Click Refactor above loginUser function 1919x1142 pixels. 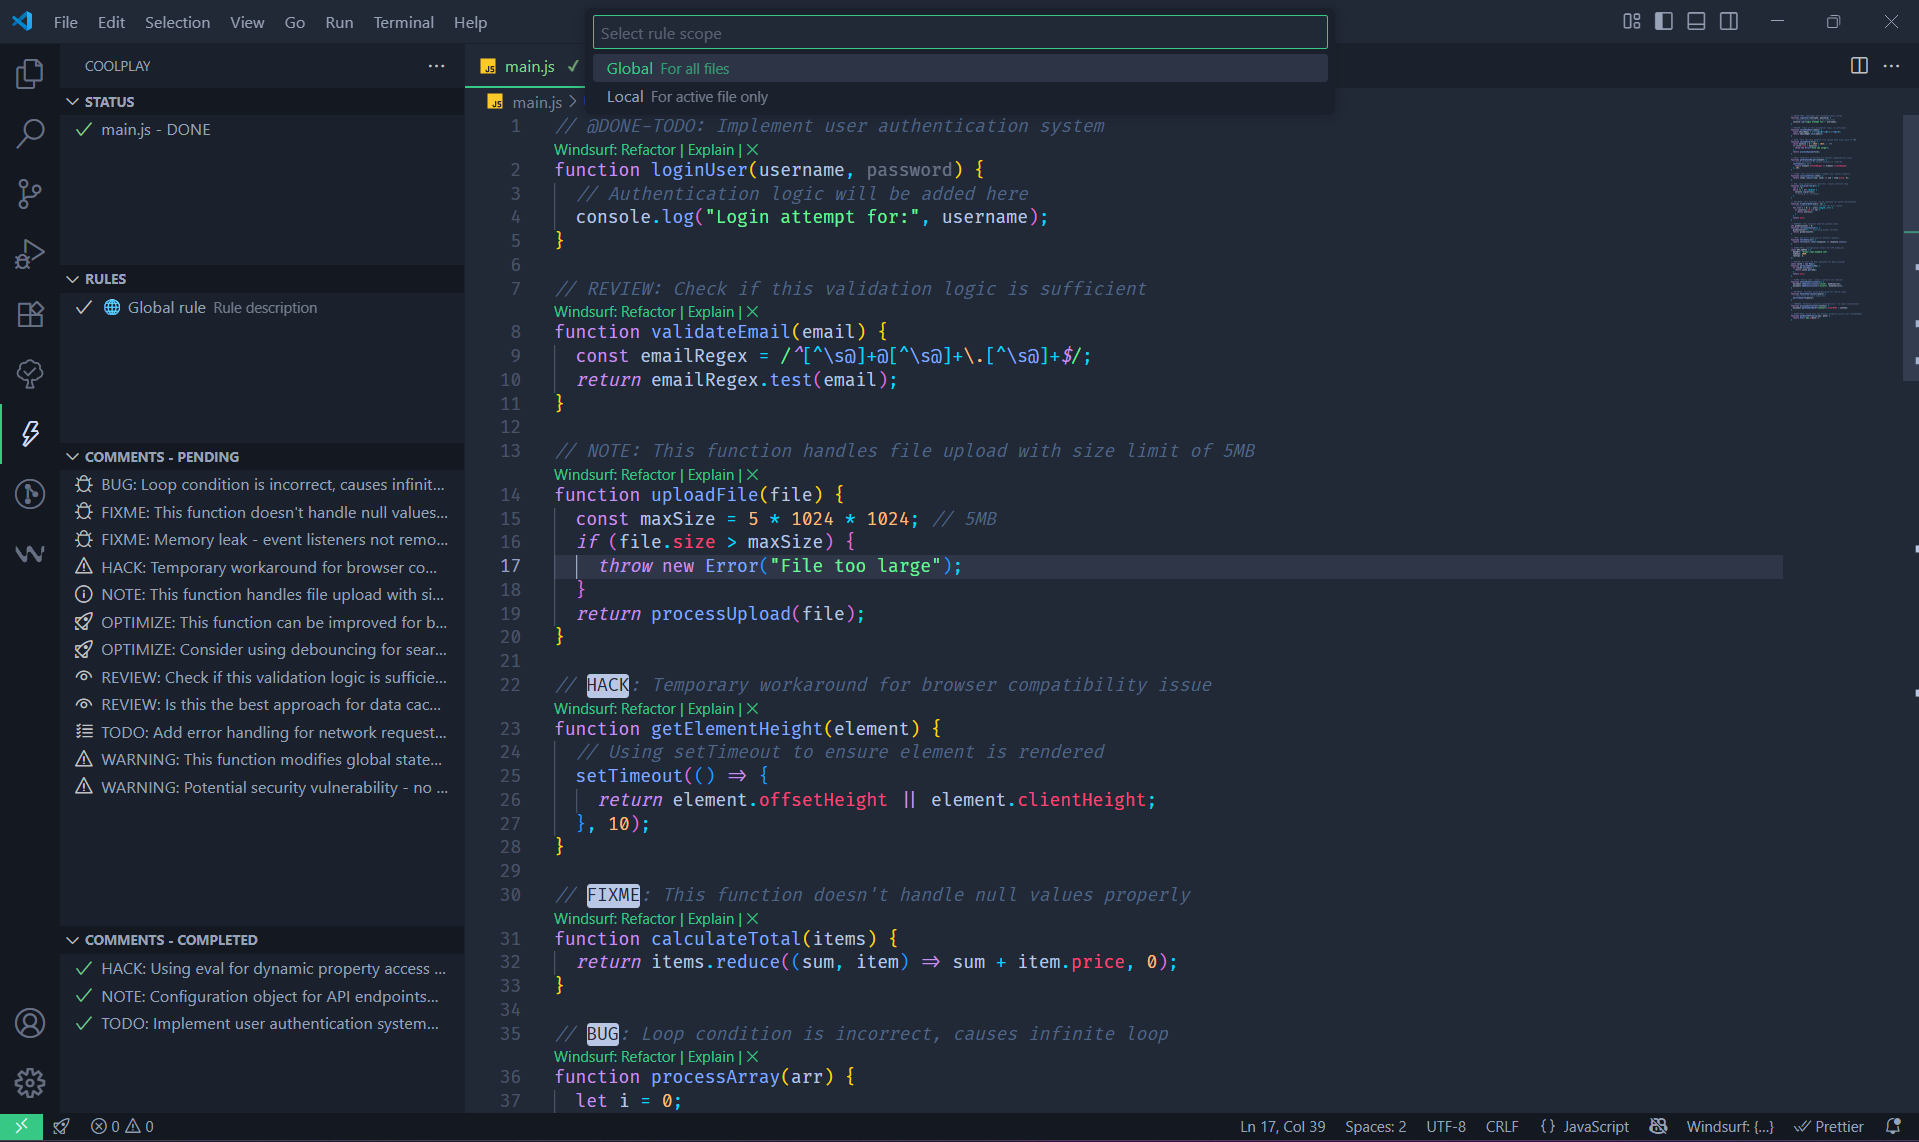click(648, 150)
